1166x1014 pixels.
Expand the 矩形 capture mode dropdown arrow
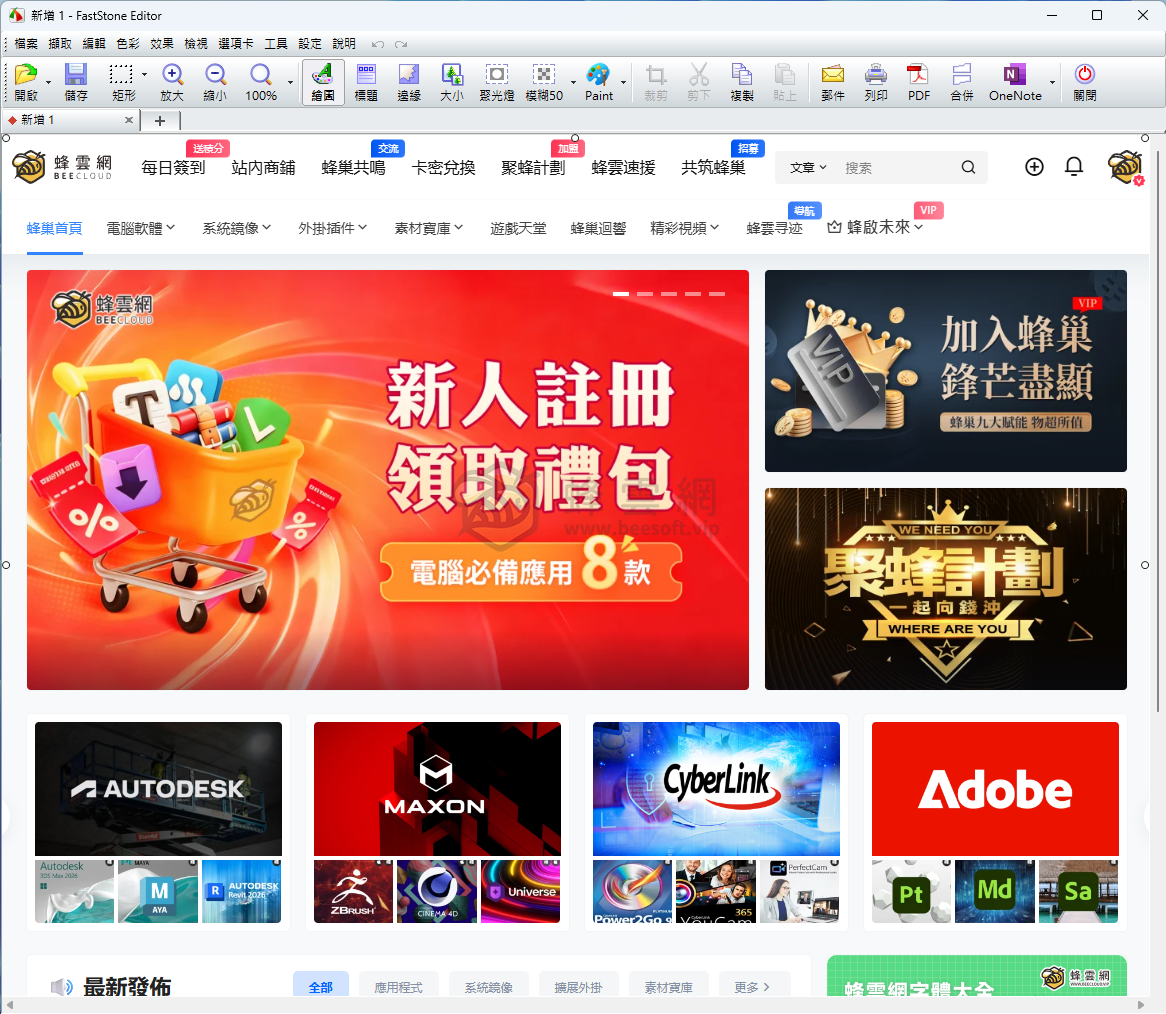tap(144, 74)
